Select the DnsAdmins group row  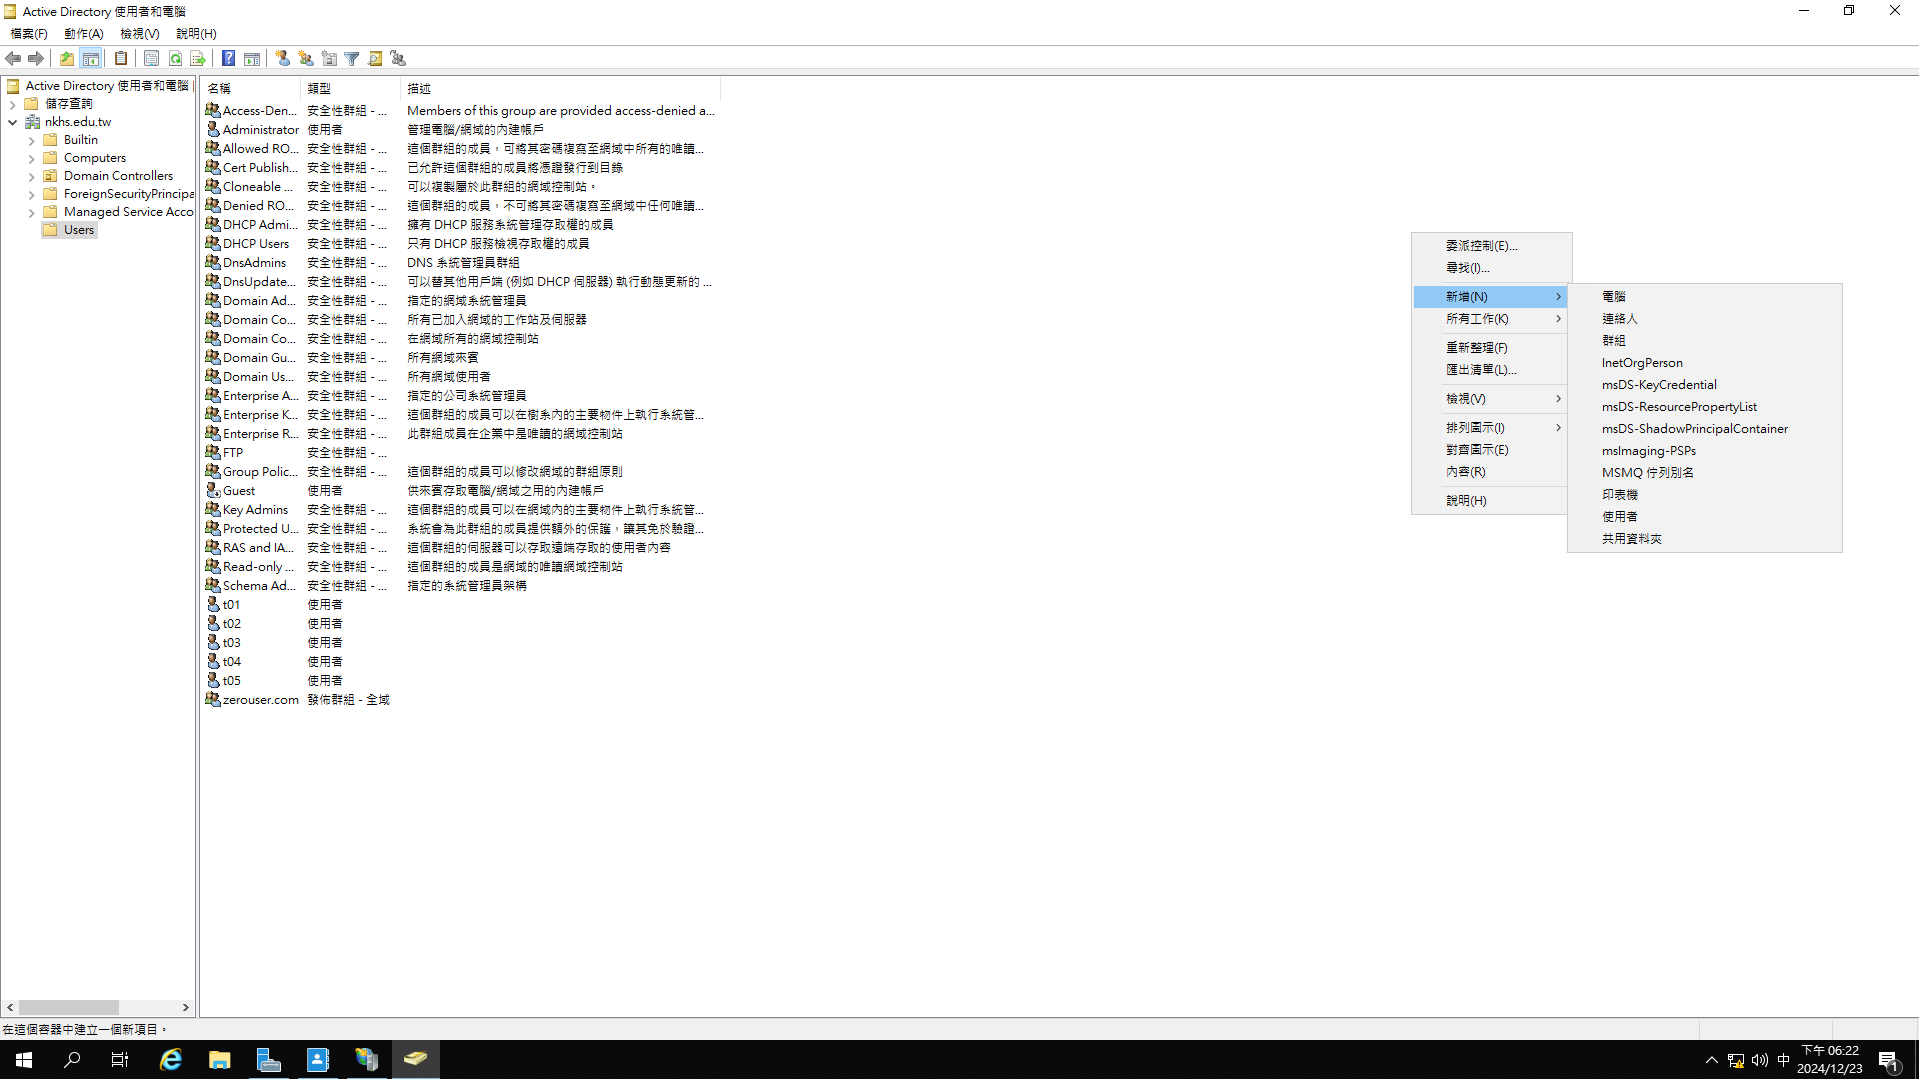[x=460, y=263]
